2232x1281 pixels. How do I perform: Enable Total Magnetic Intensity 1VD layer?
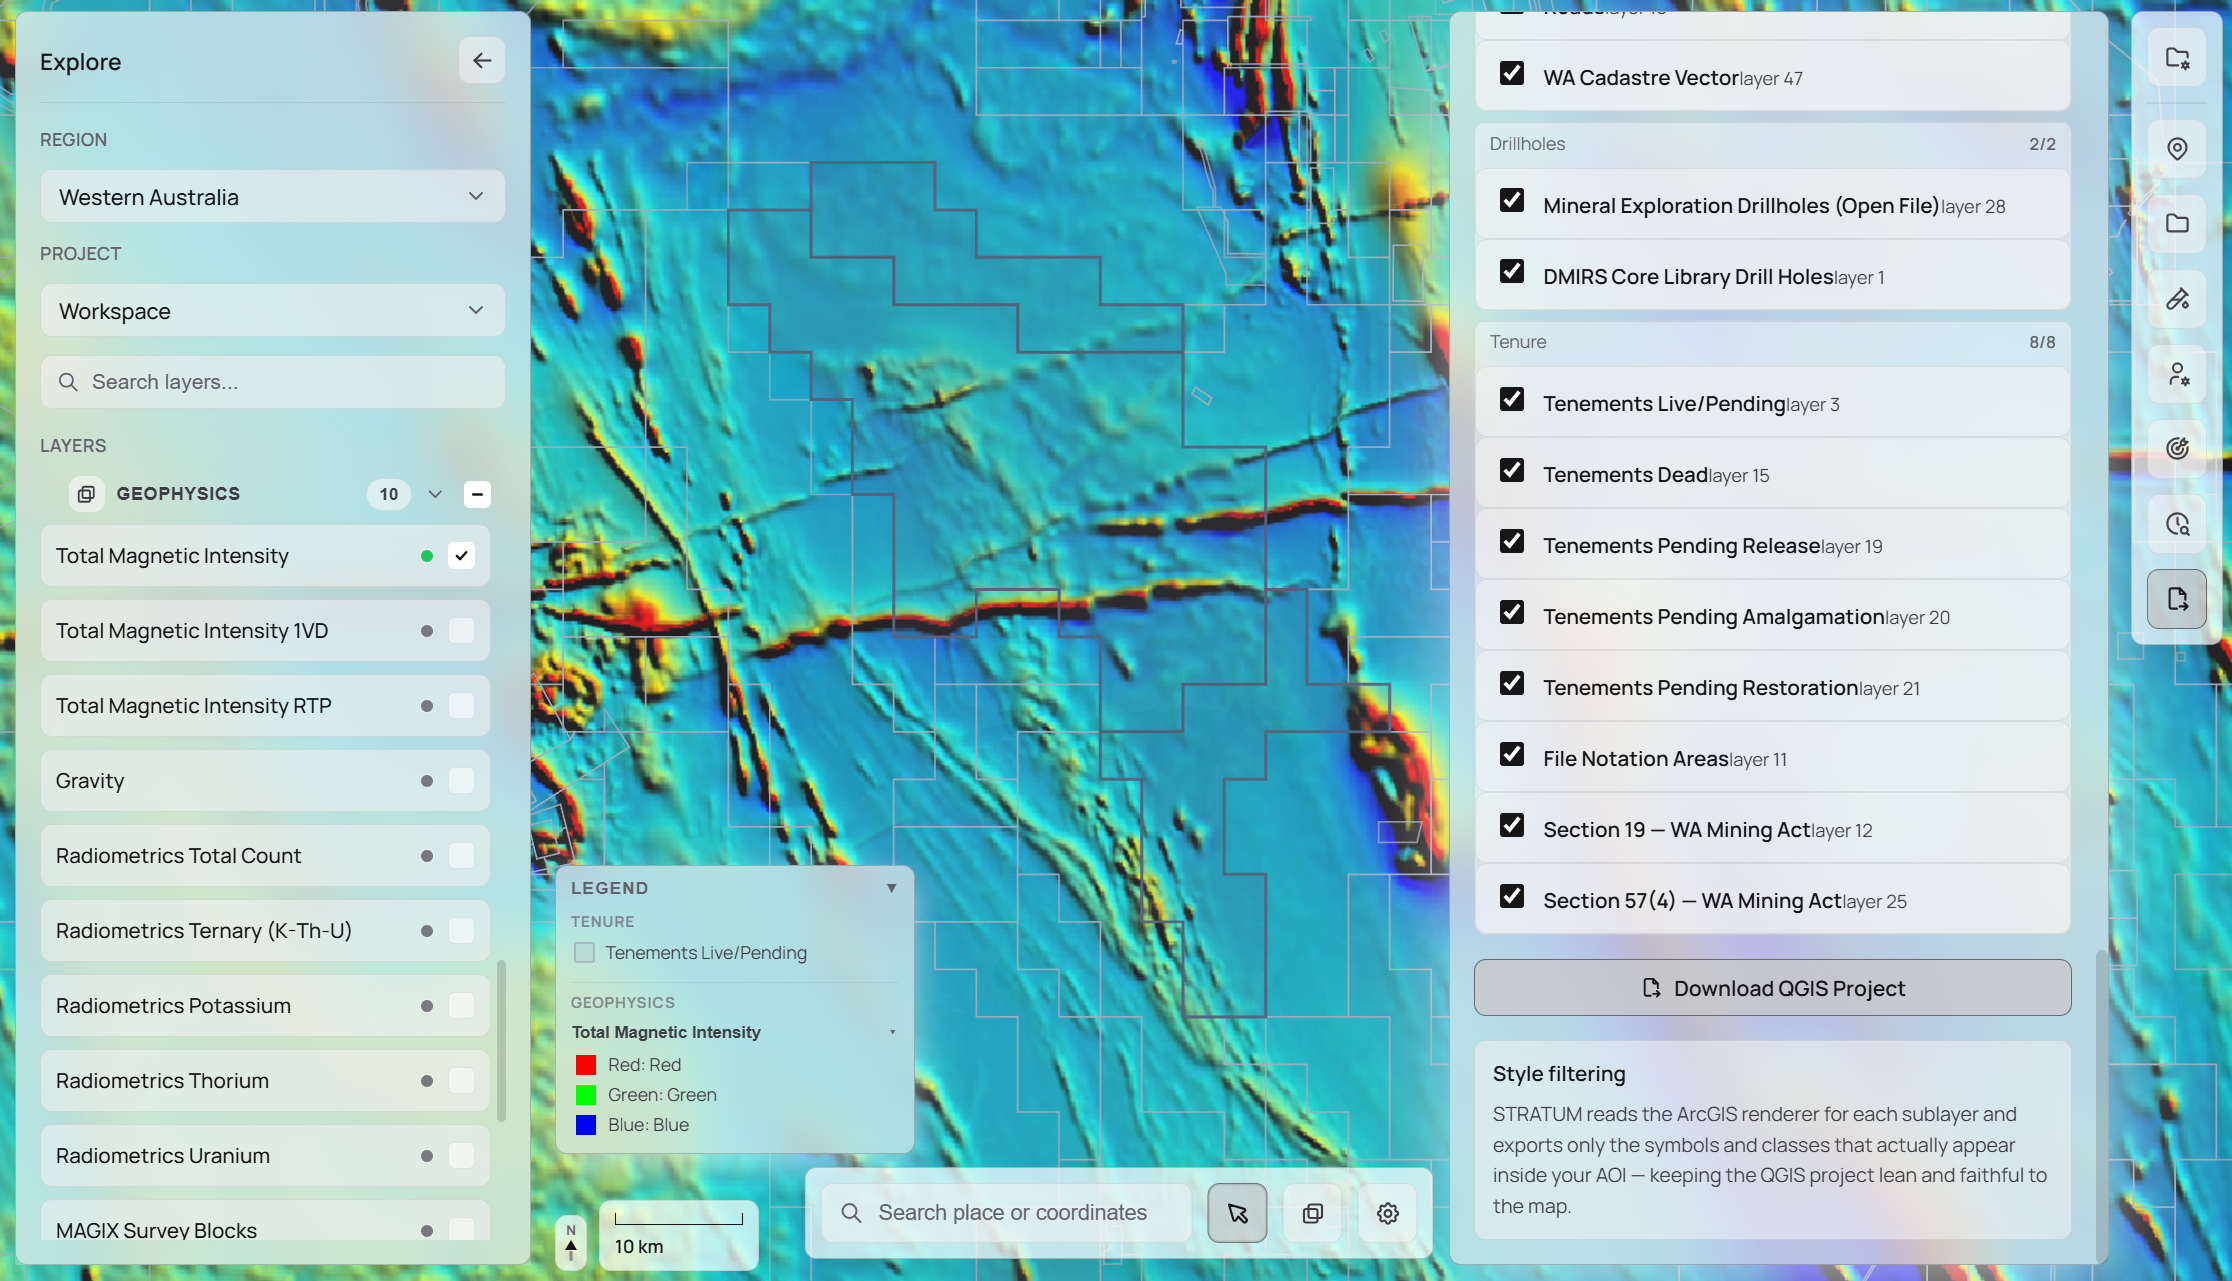461,631
